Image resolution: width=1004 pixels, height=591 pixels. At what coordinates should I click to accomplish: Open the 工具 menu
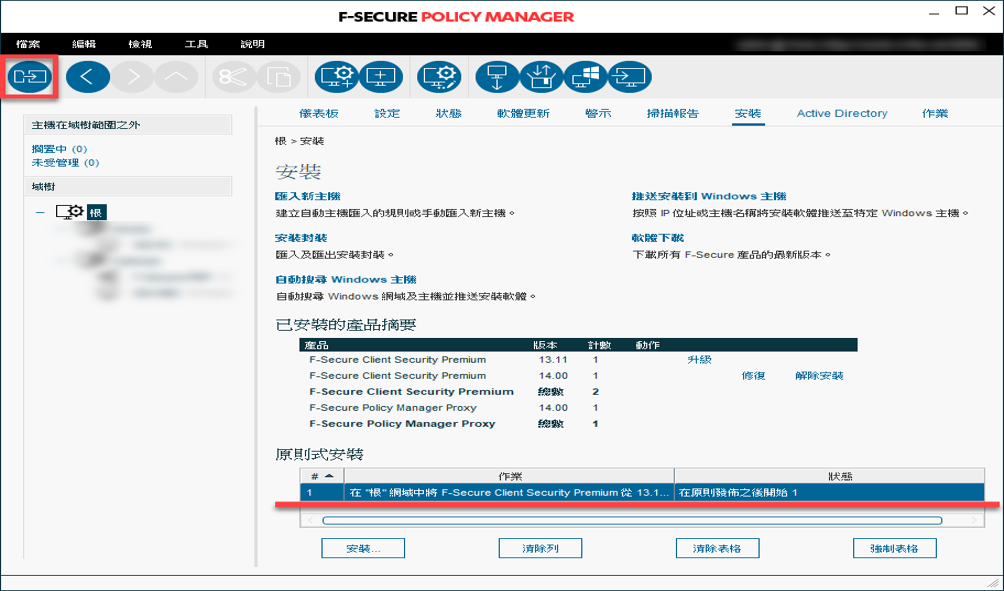click(196, 45)
